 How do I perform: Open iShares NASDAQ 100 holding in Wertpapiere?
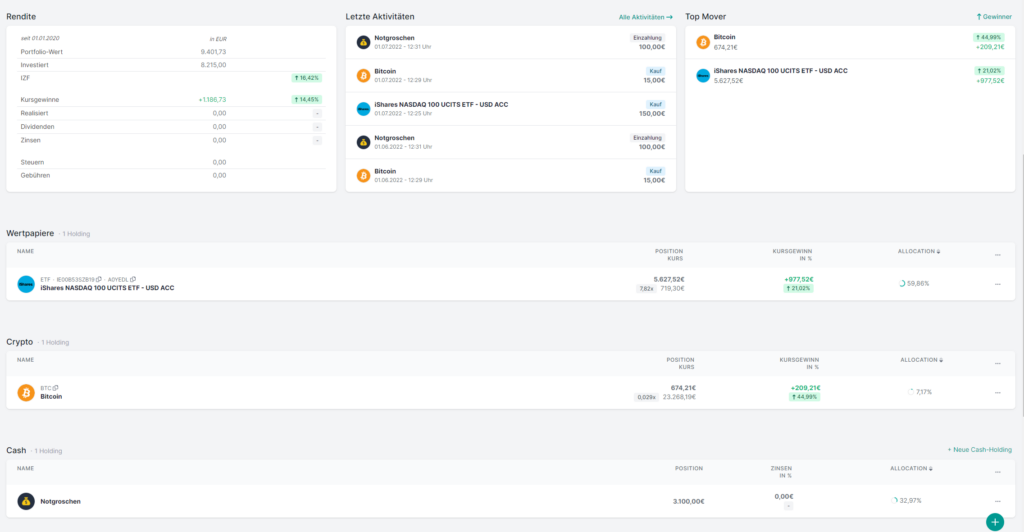click(x=107, y=288)
